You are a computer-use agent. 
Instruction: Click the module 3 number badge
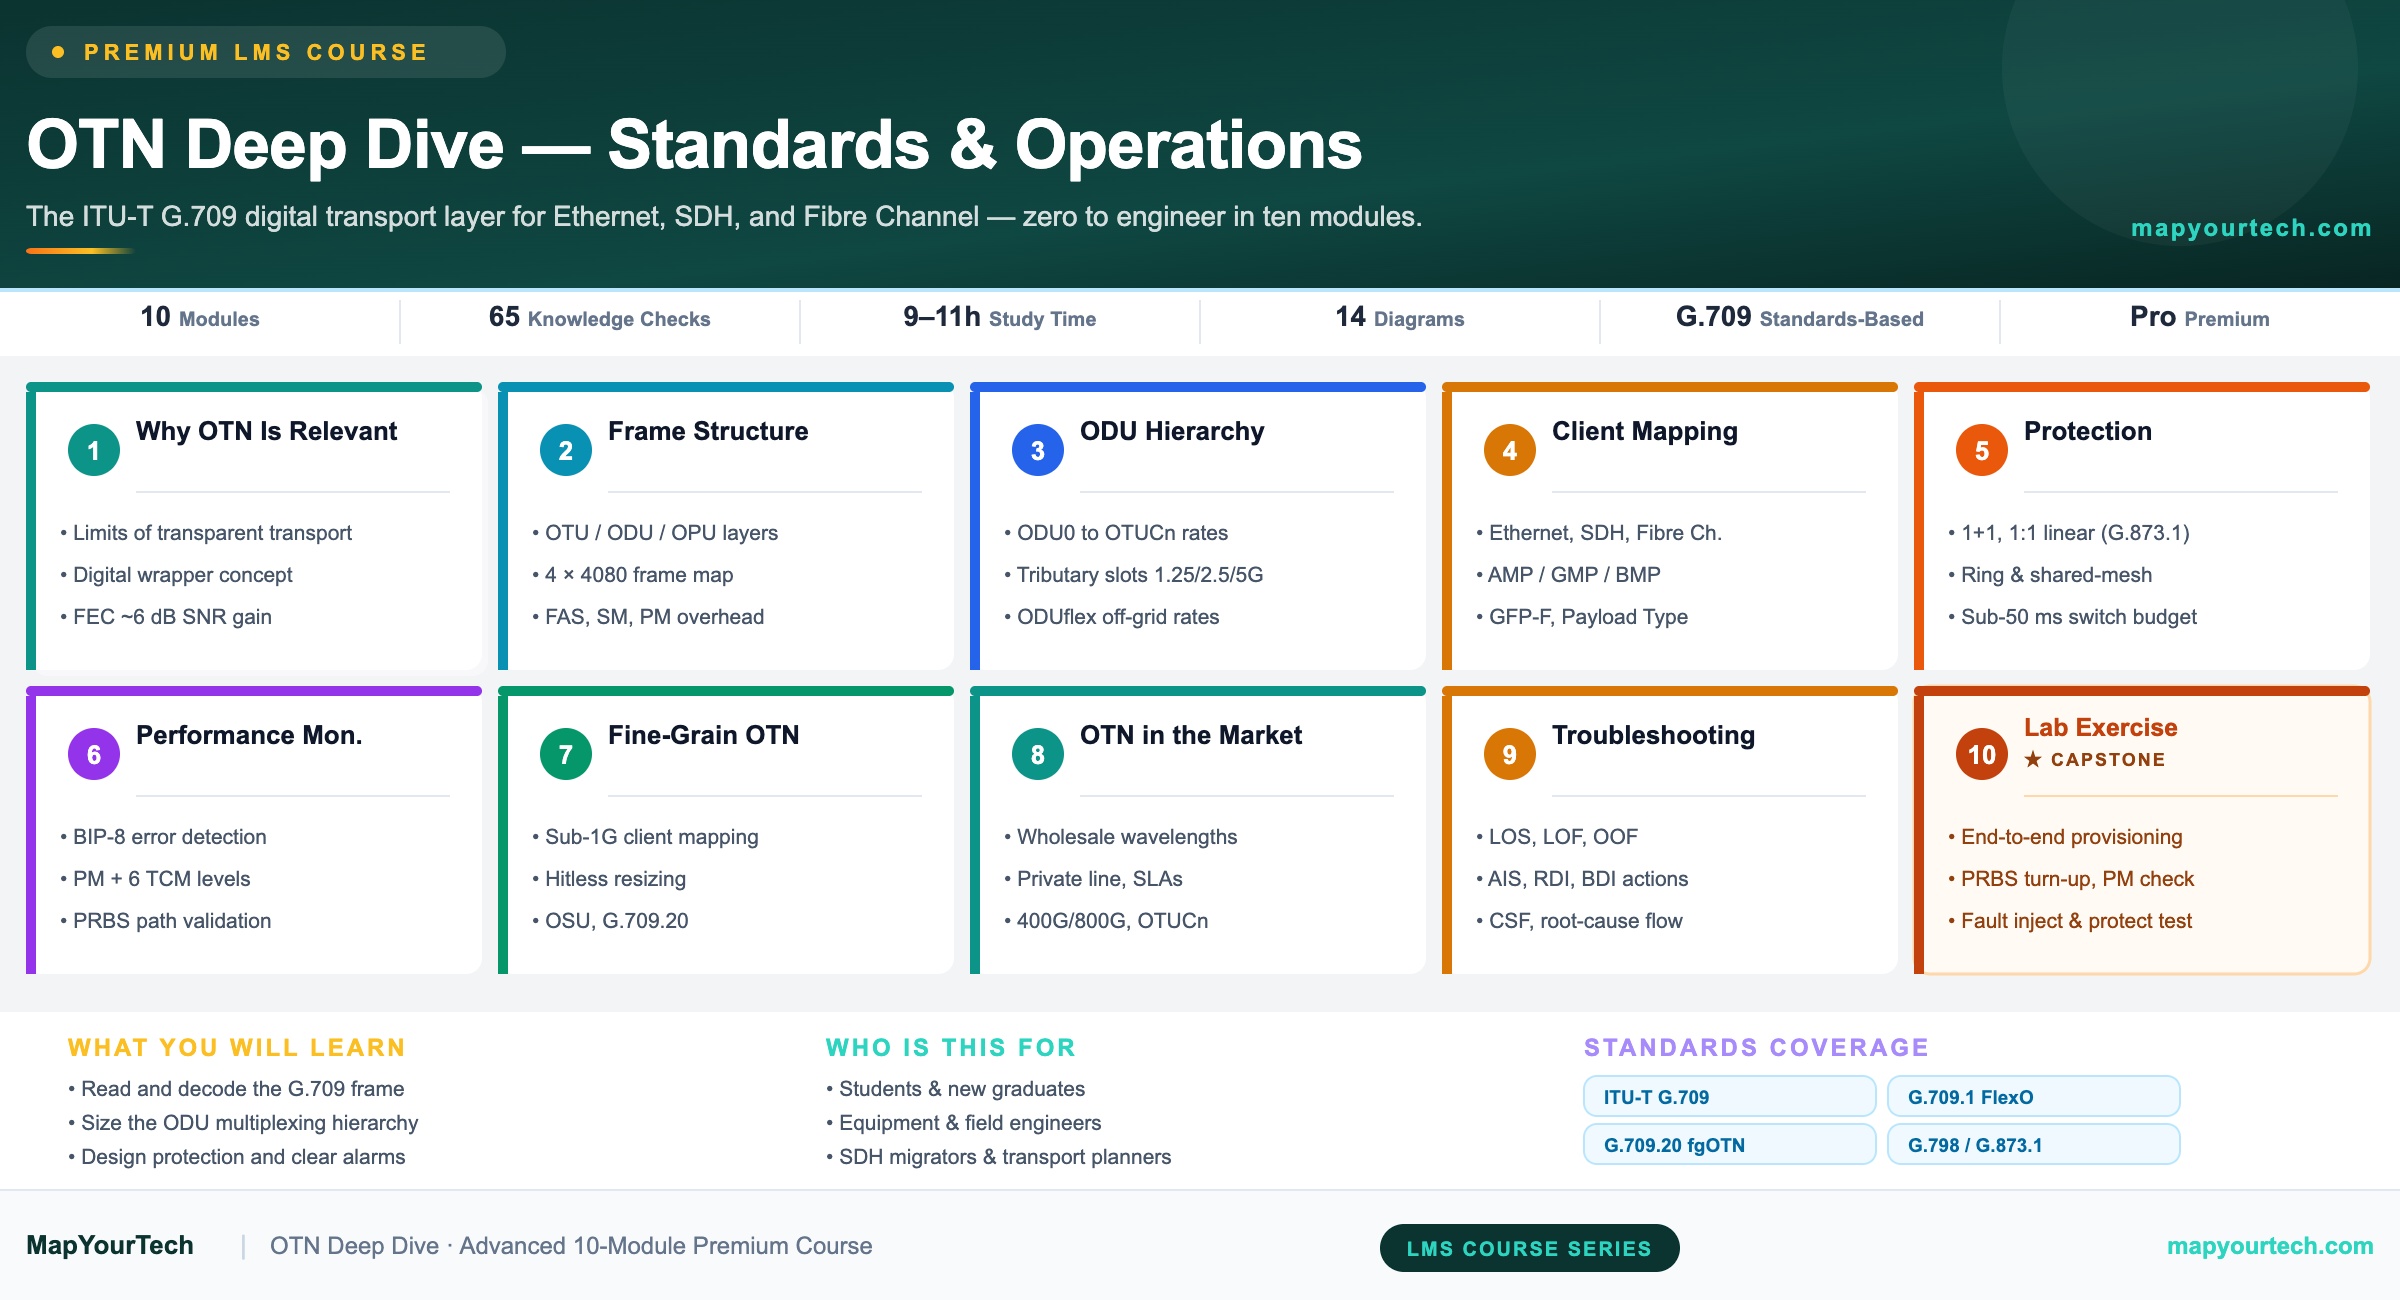(1038, 450)
